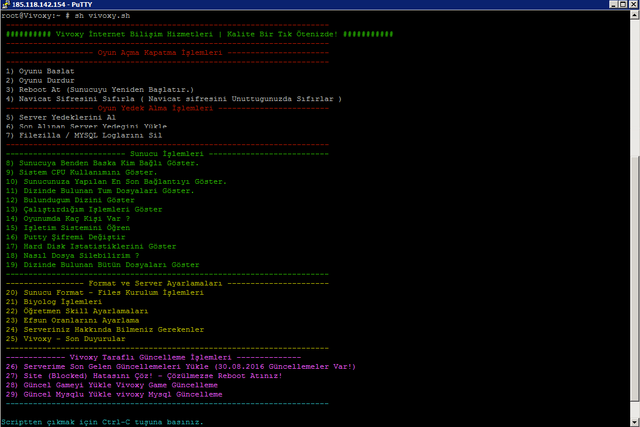Screen dimensions: 640x427
Task: Close the PuTTY window
Action: tap(633, 4)
